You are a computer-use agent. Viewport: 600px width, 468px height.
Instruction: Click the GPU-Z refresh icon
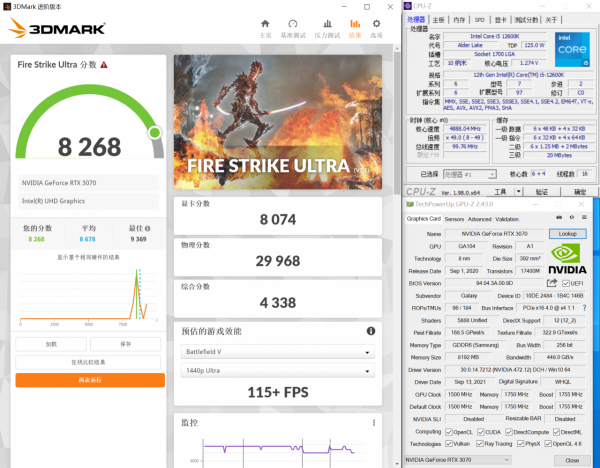(571, 217)
